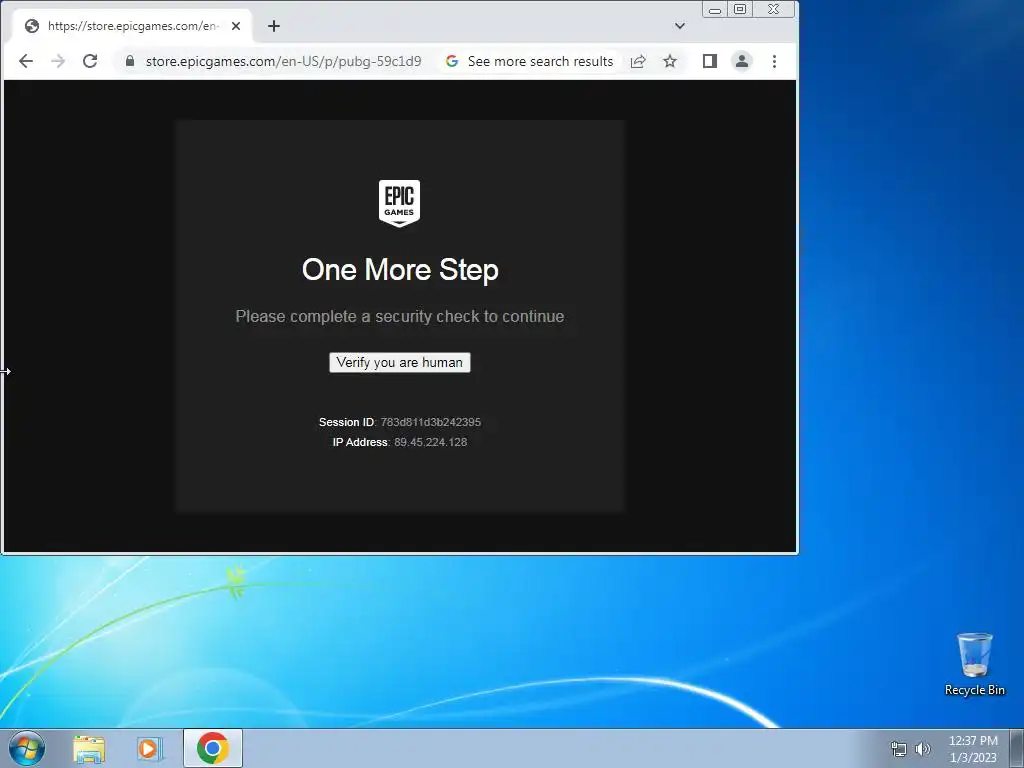
Task: Open Windows Explorer from the taskbar
Action: click(89, 749)
